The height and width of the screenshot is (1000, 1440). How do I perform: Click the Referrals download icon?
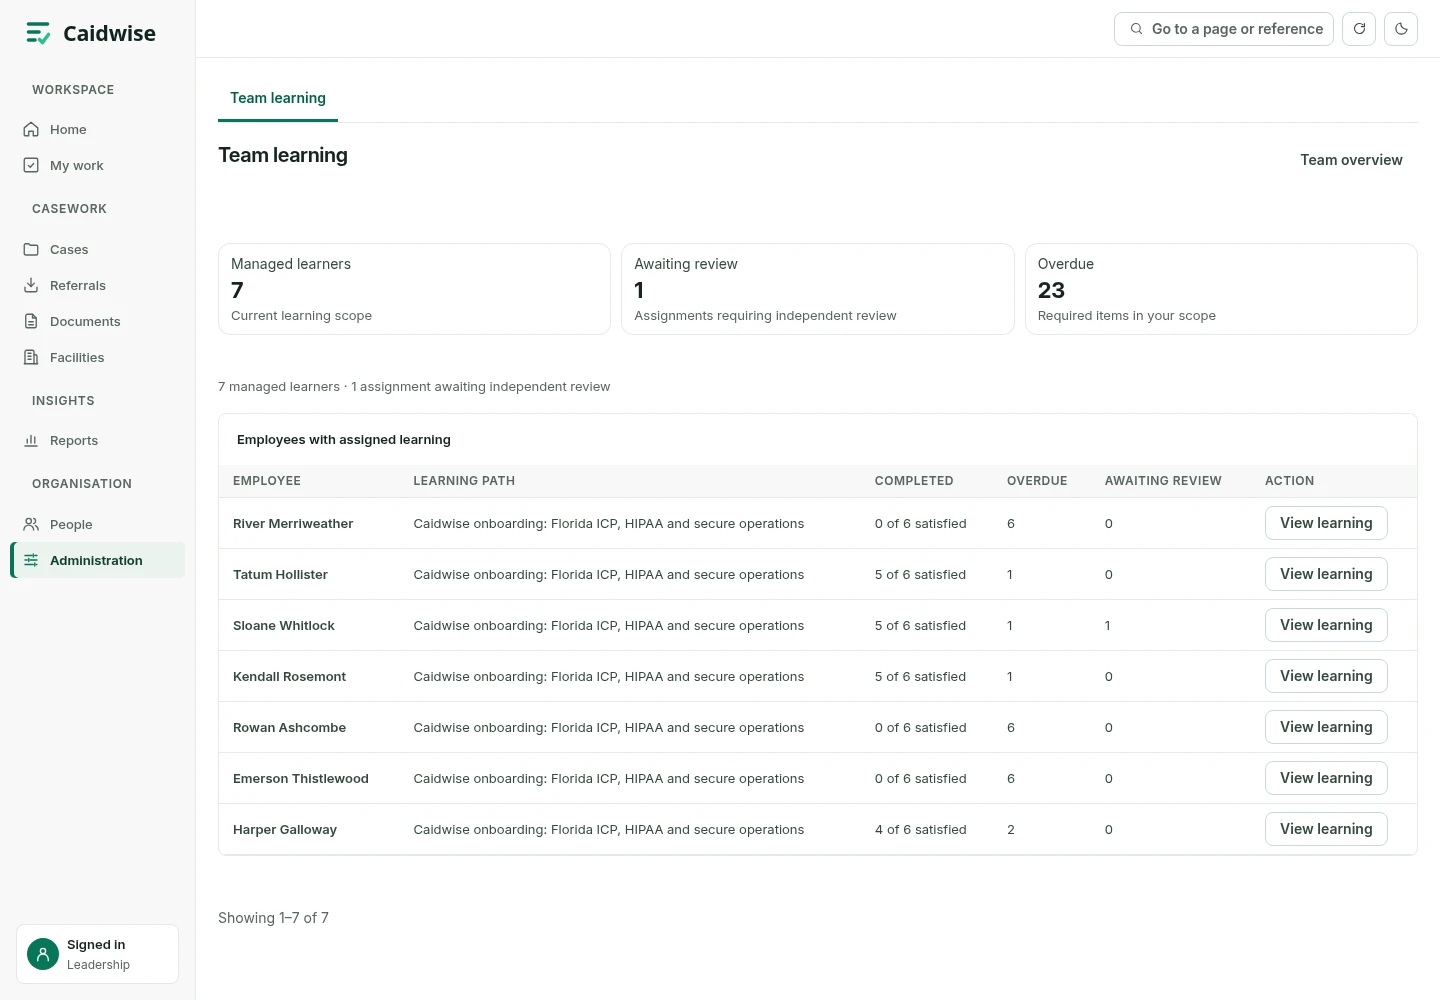point(31,285)
